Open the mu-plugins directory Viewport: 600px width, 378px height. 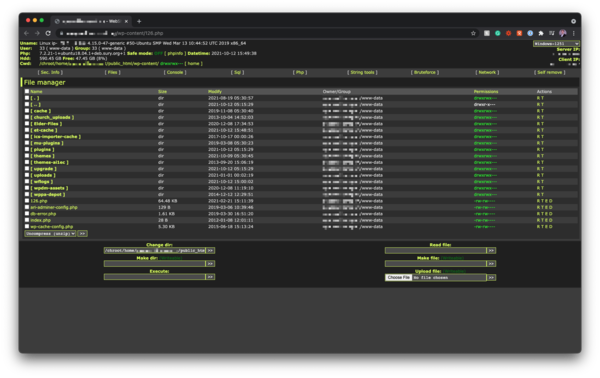pos(47,143)
